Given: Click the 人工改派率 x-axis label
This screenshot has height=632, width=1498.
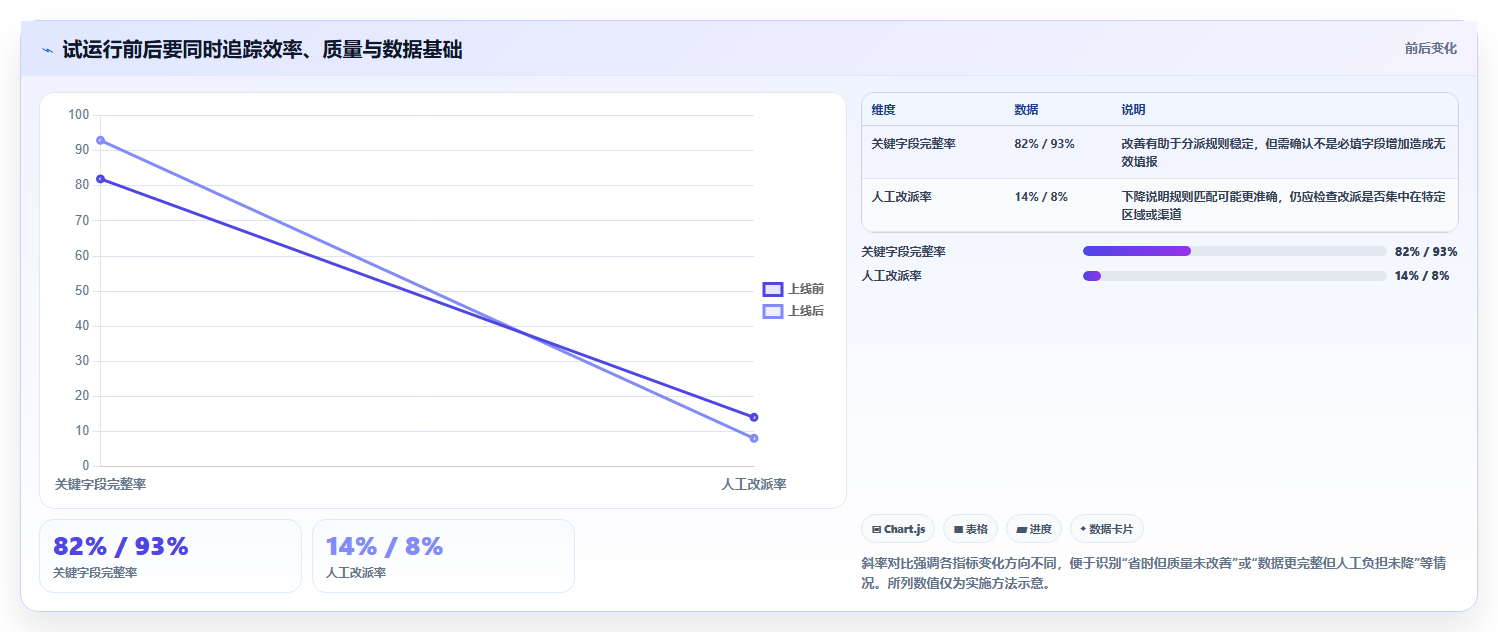Looking at the screenshot, I should click(x=754, y=484).
